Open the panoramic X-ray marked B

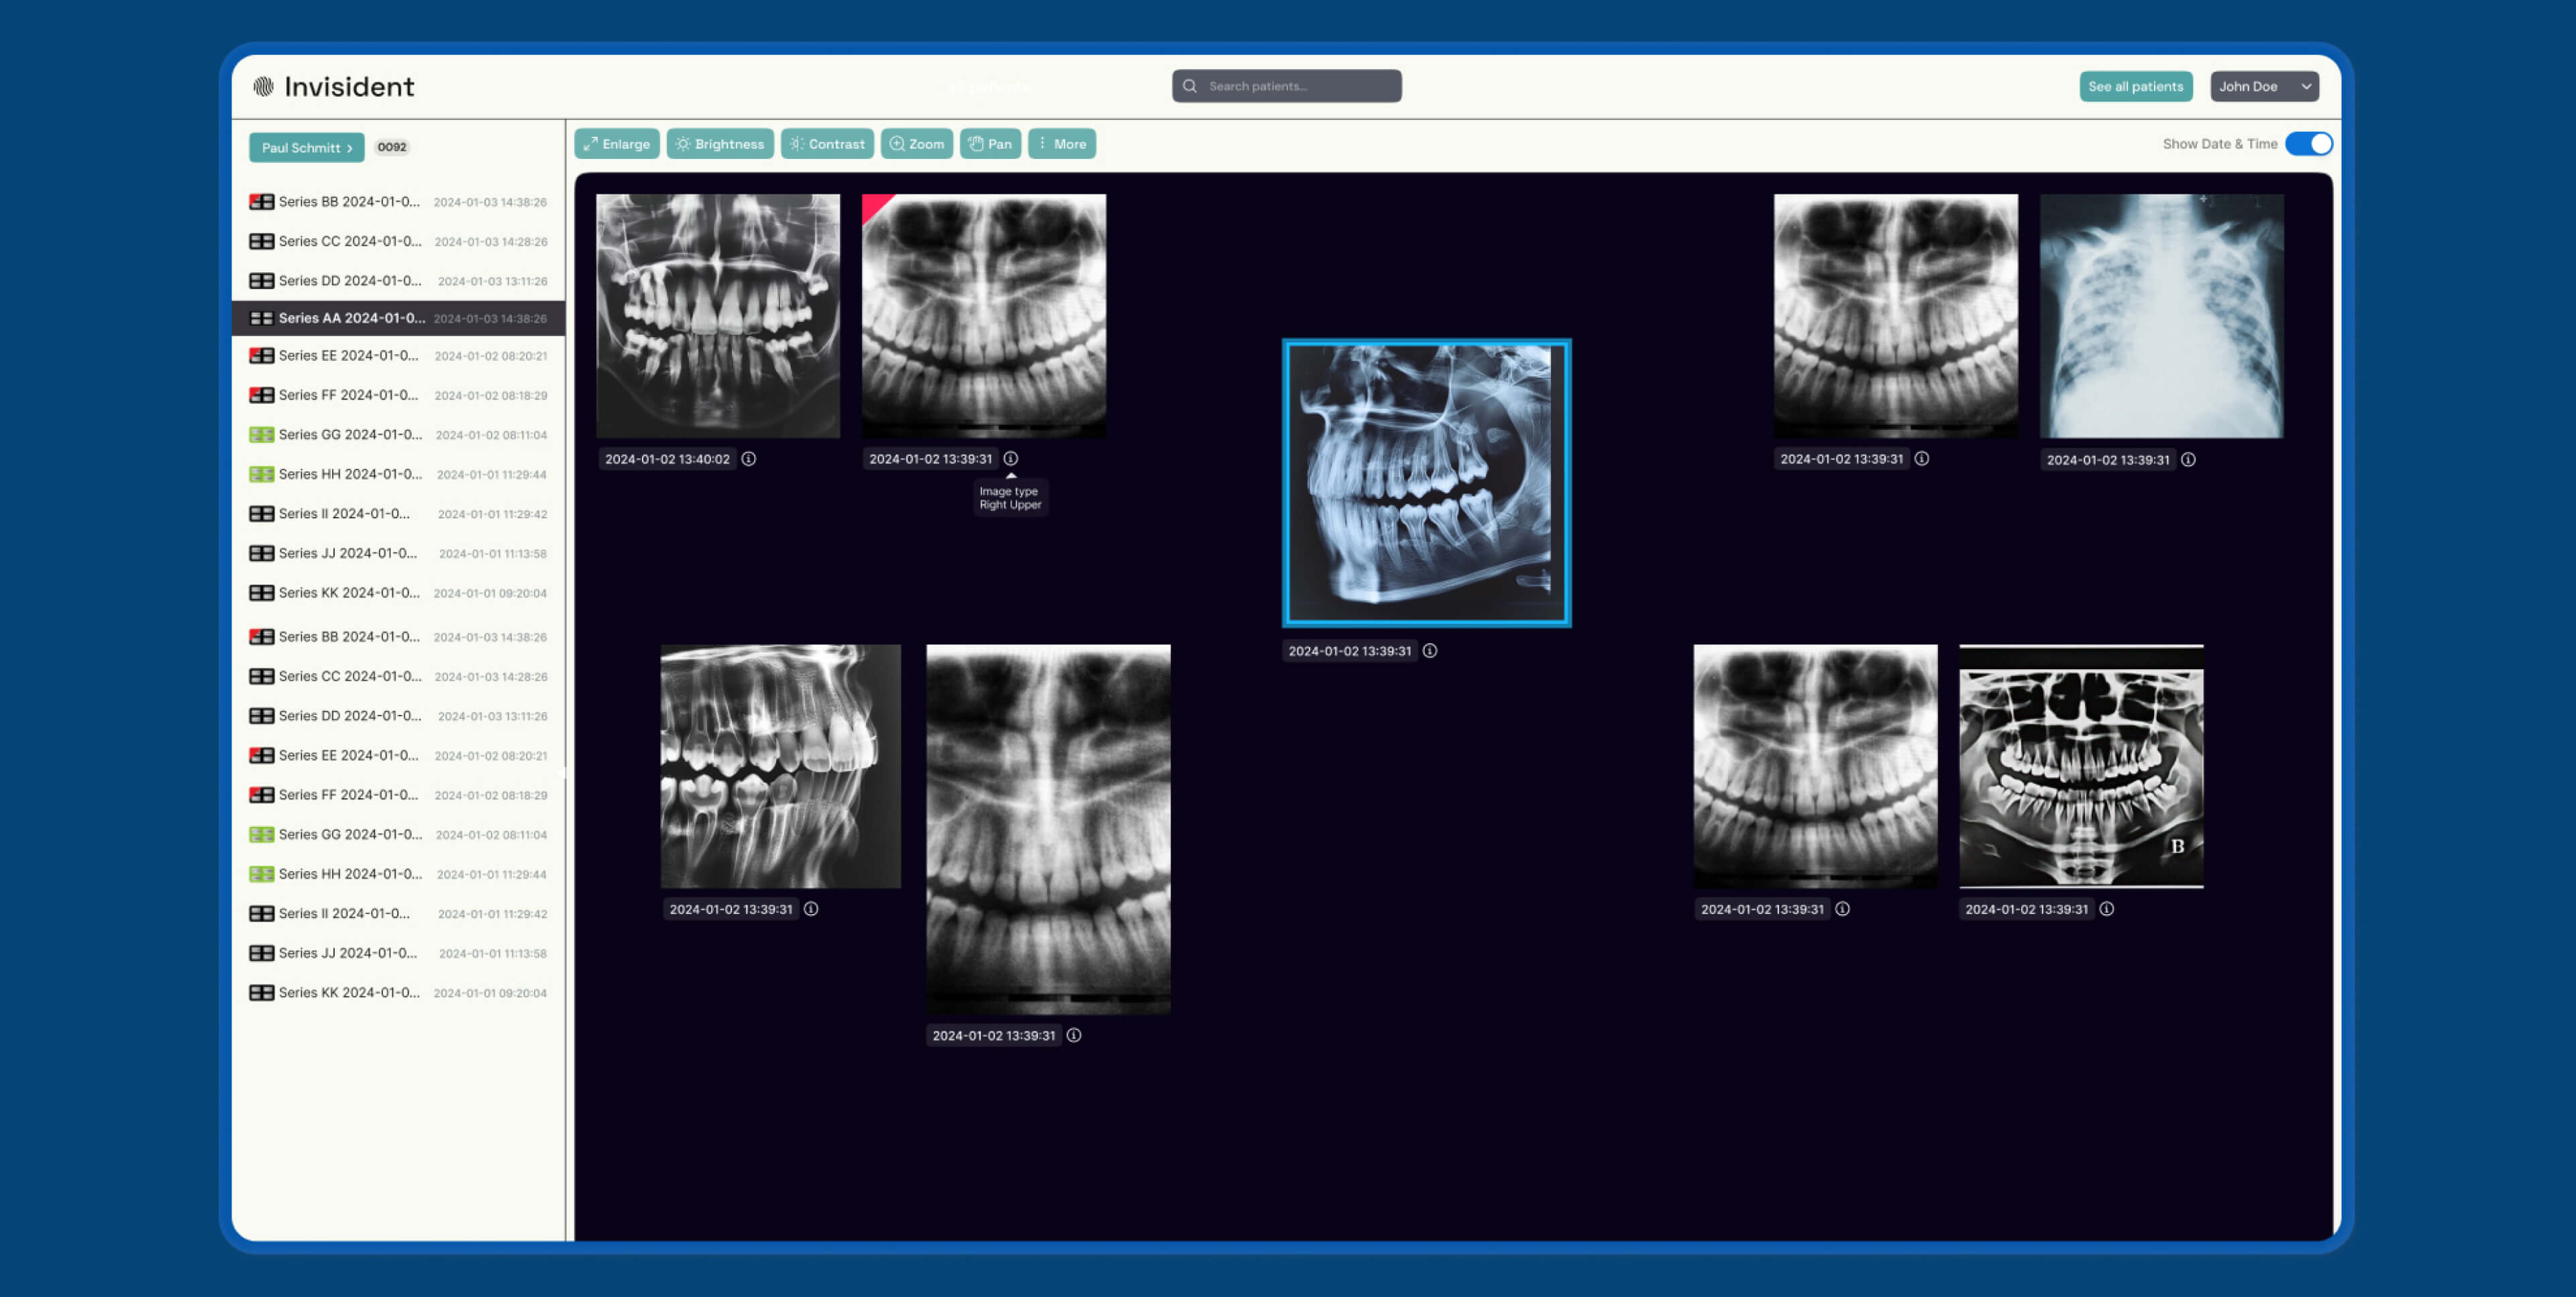pyautogui.click(x=2081, y=766)
